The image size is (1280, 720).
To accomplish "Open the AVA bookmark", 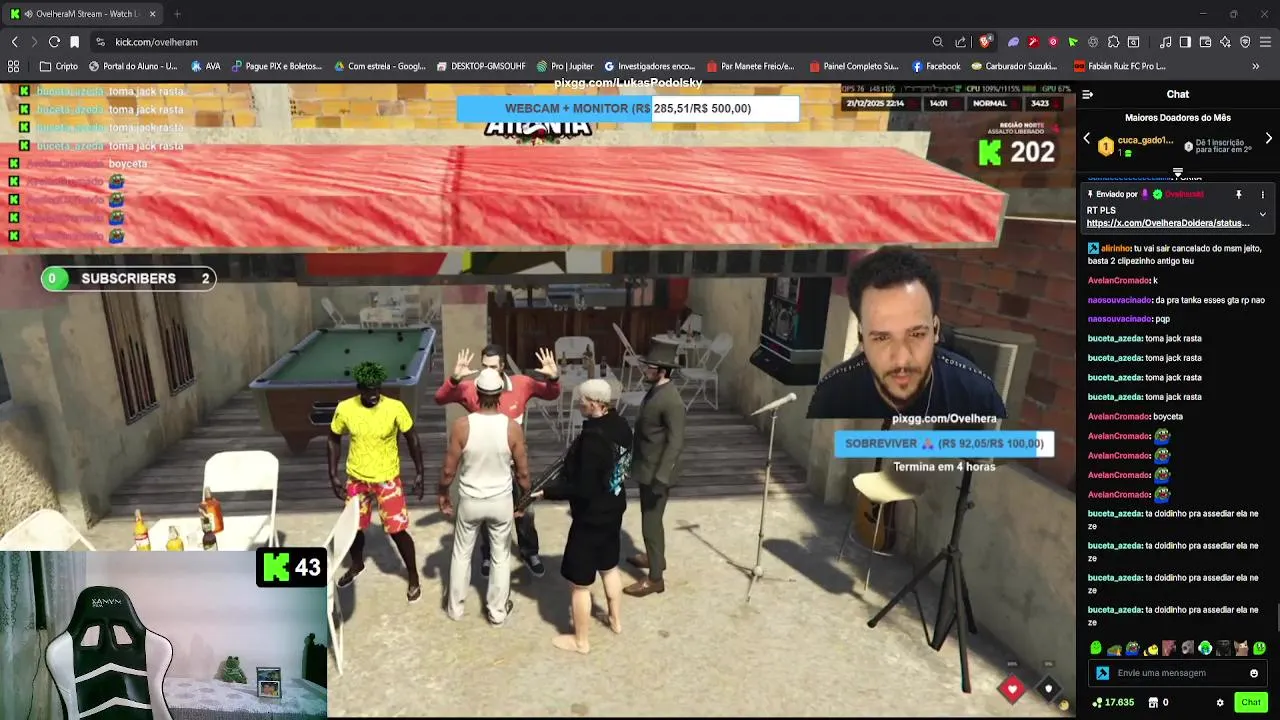I will (x=206, y=66).
